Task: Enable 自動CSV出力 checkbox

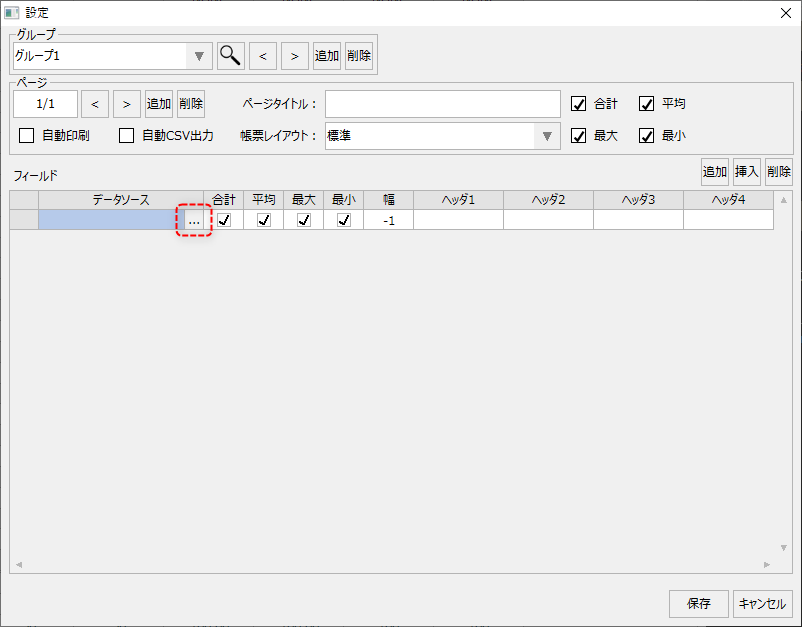Action: [127, 136]
